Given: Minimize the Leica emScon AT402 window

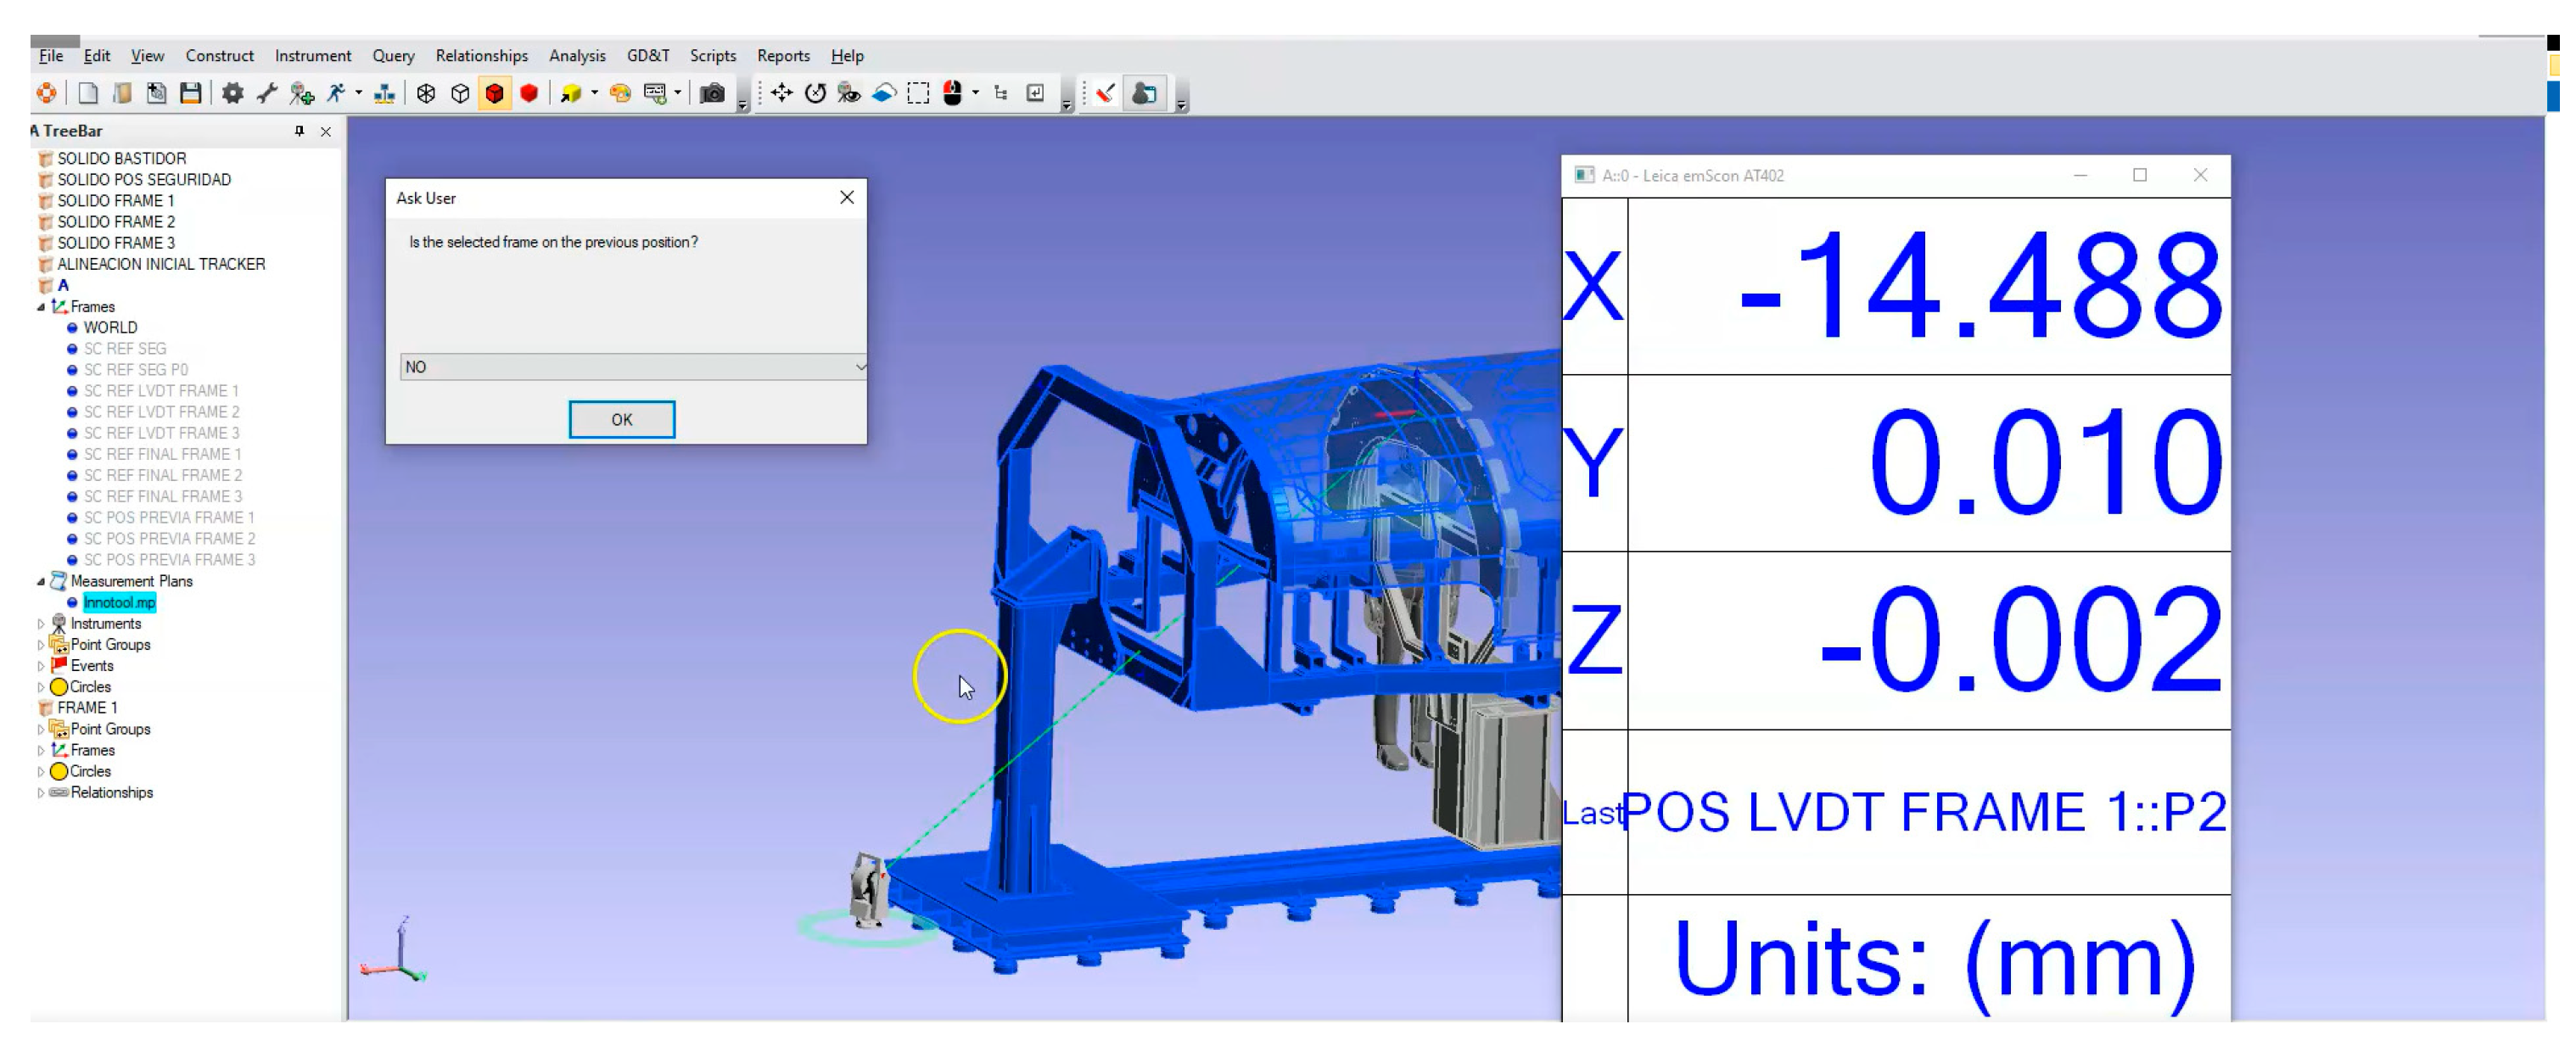Looking at the screenshot, I should click(x=2080, y=175).
